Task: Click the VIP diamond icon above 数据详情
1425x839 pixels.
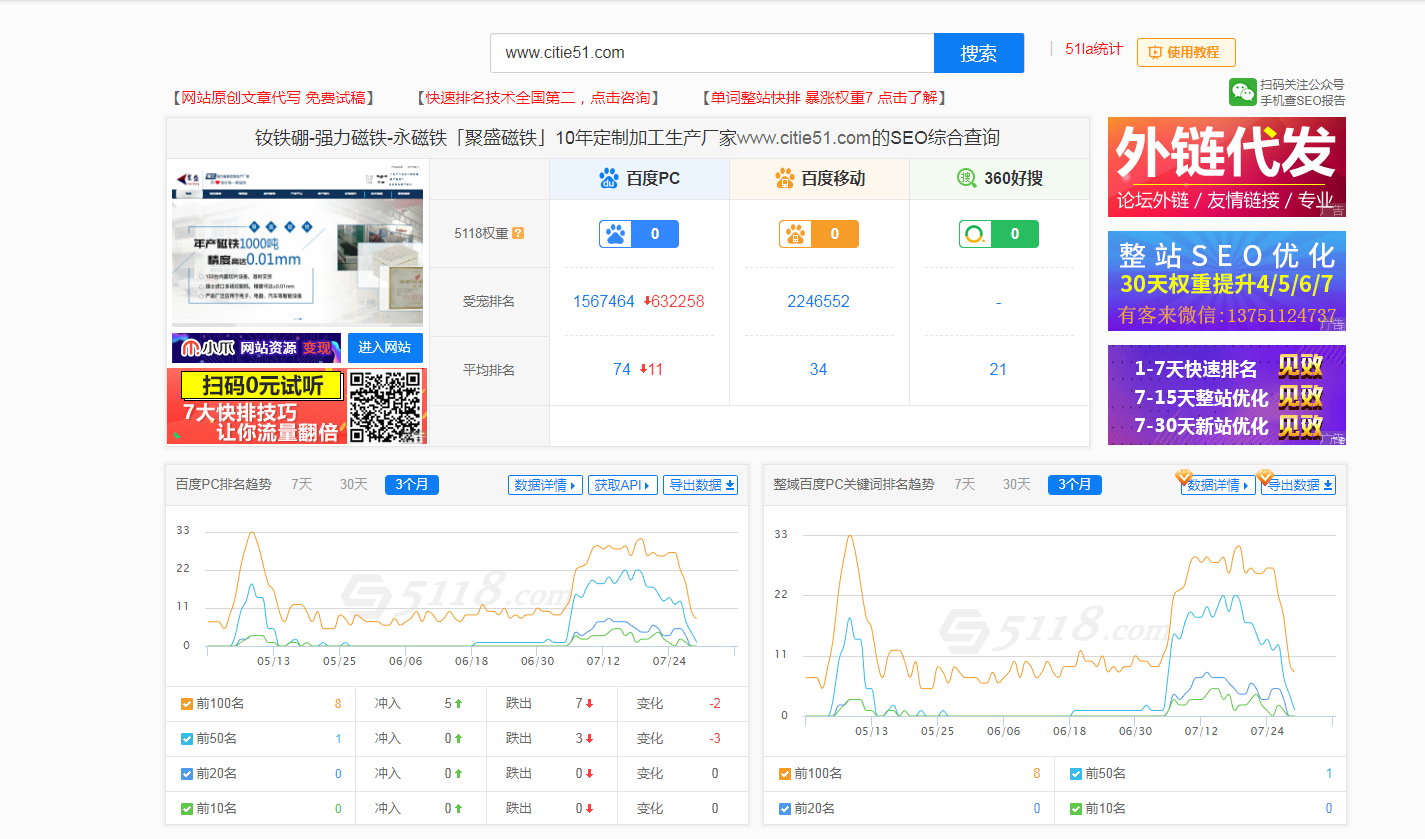Action: pos(1184,477)
